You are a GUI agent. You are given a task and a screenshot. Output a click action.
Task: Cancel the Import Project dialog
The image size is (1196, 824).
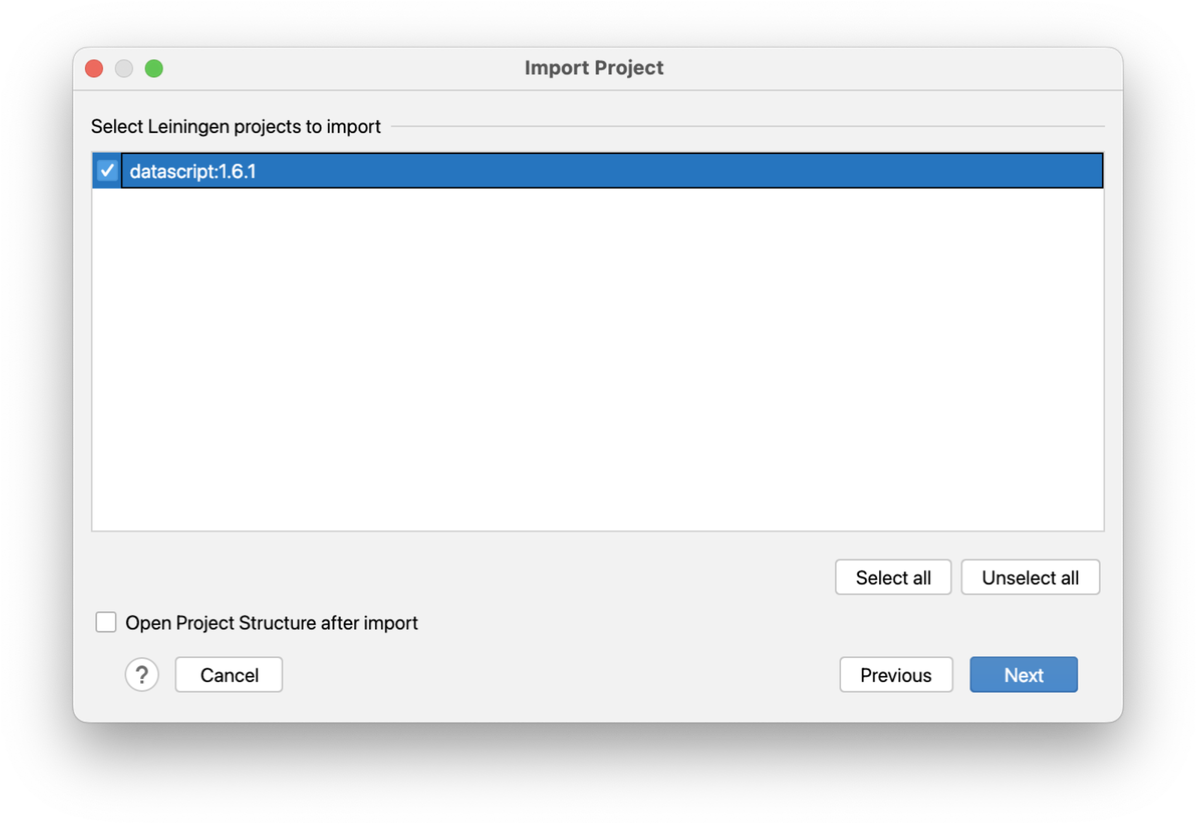point(229,674)
